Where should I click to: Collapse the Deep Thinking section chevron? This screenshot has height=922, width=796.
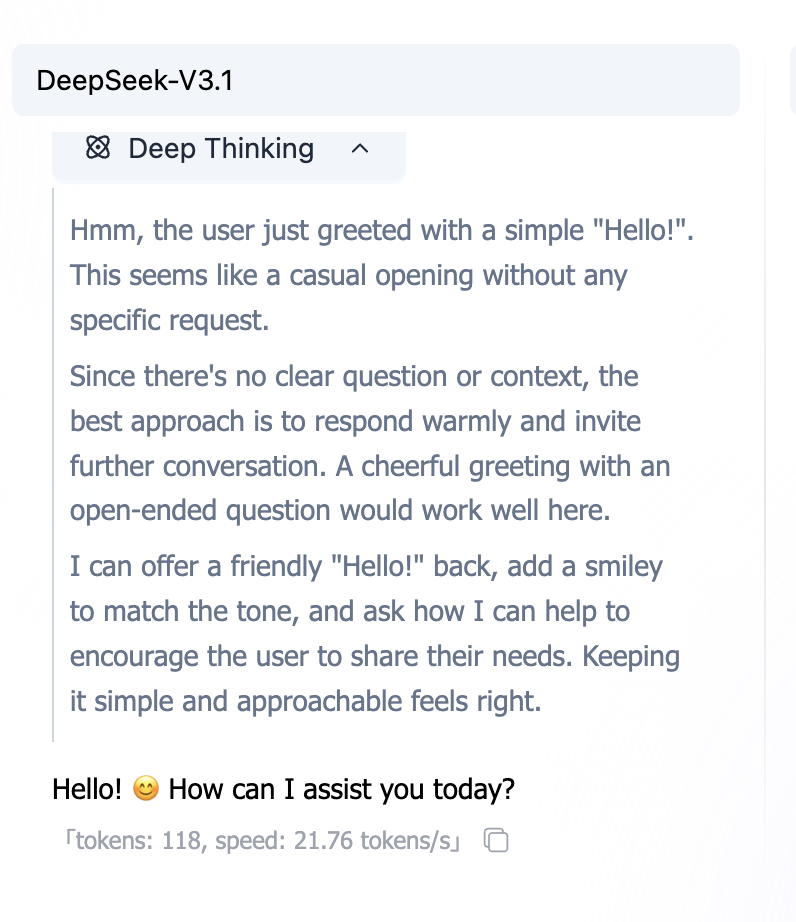tap(361, 149)
